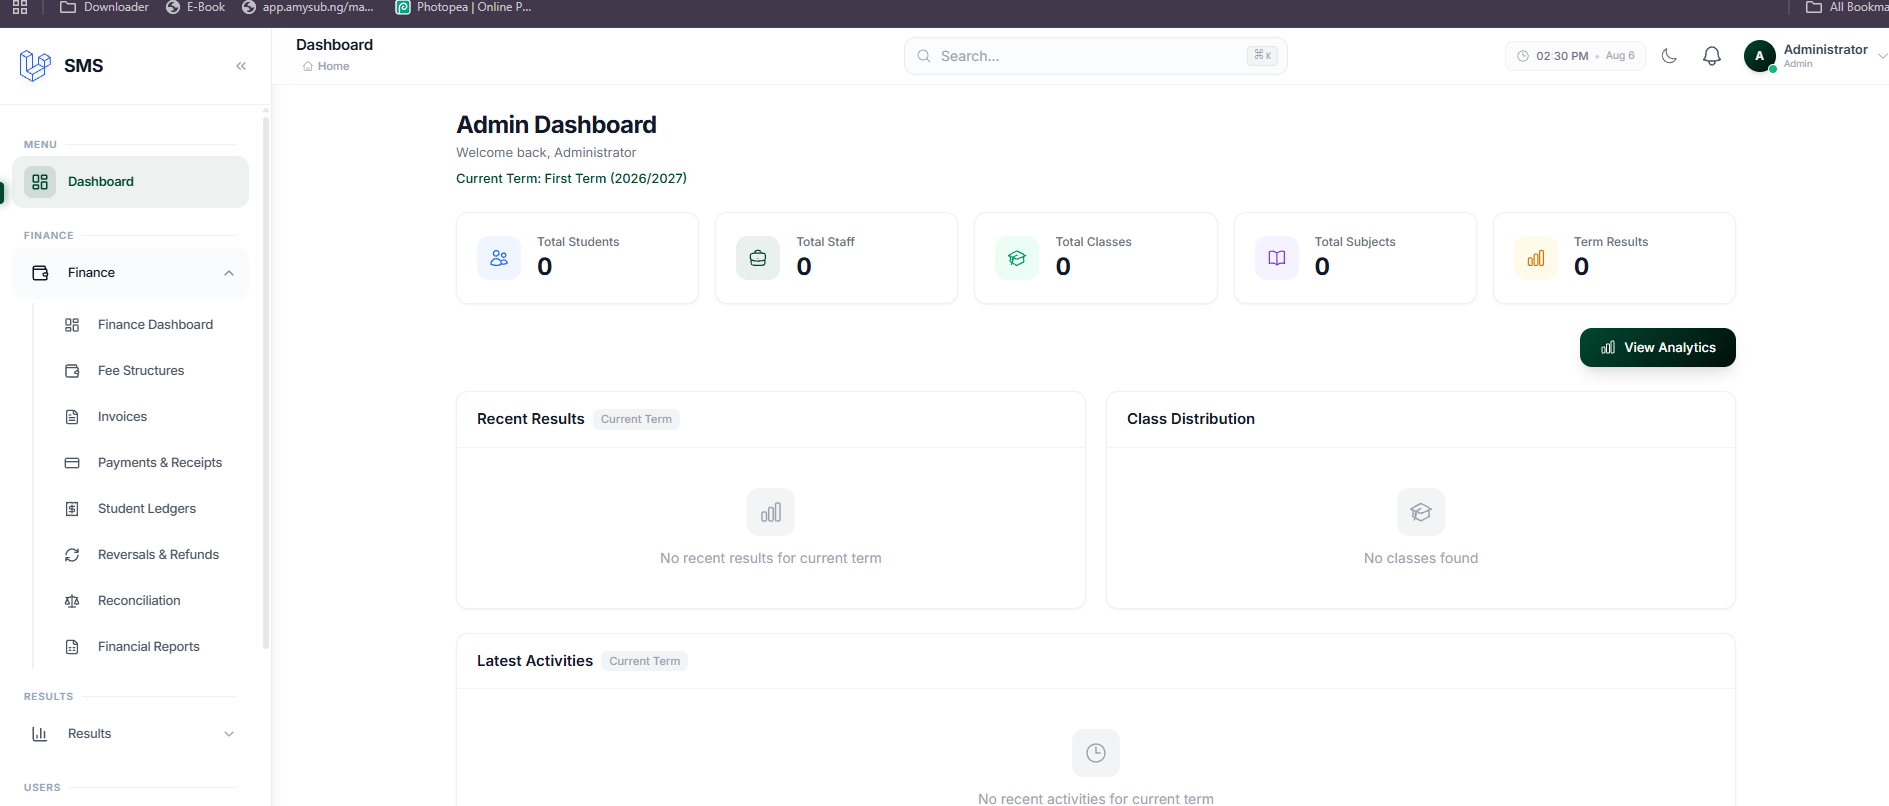
Task: Click the Total Students people icon
Action: pyautogui.click(x=499, y=258)
